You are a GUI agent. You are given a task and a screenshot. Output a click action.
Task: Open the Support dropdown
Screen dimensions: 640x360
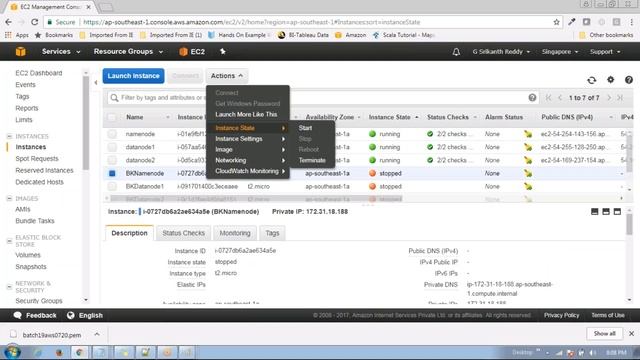click(x=605, y=52)
